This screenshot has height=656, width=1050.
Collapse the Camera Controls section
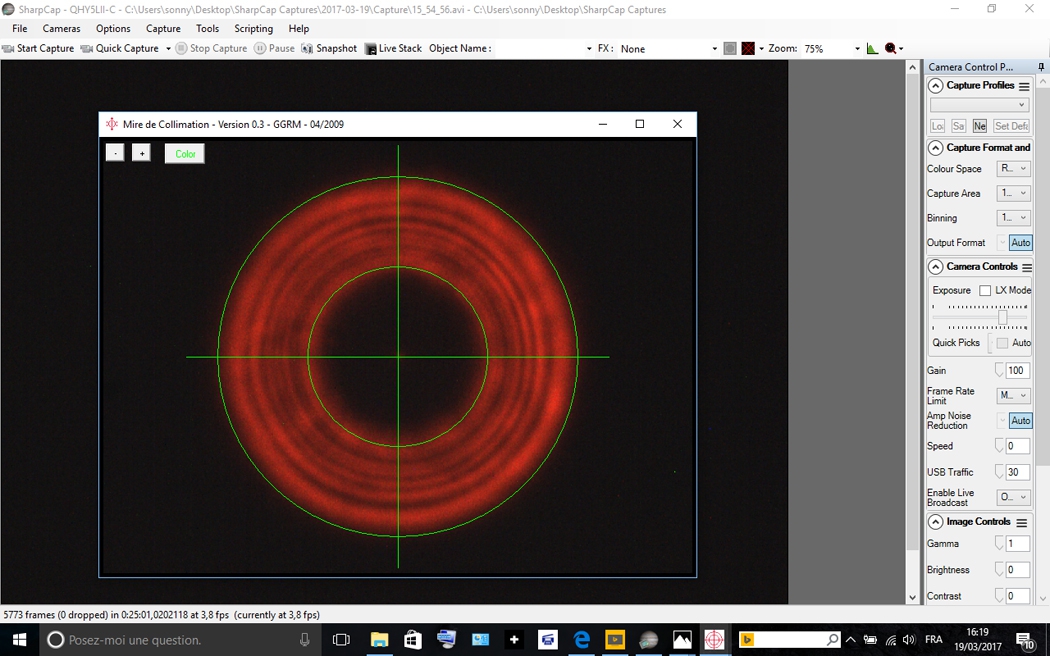[x=935, y=267]
